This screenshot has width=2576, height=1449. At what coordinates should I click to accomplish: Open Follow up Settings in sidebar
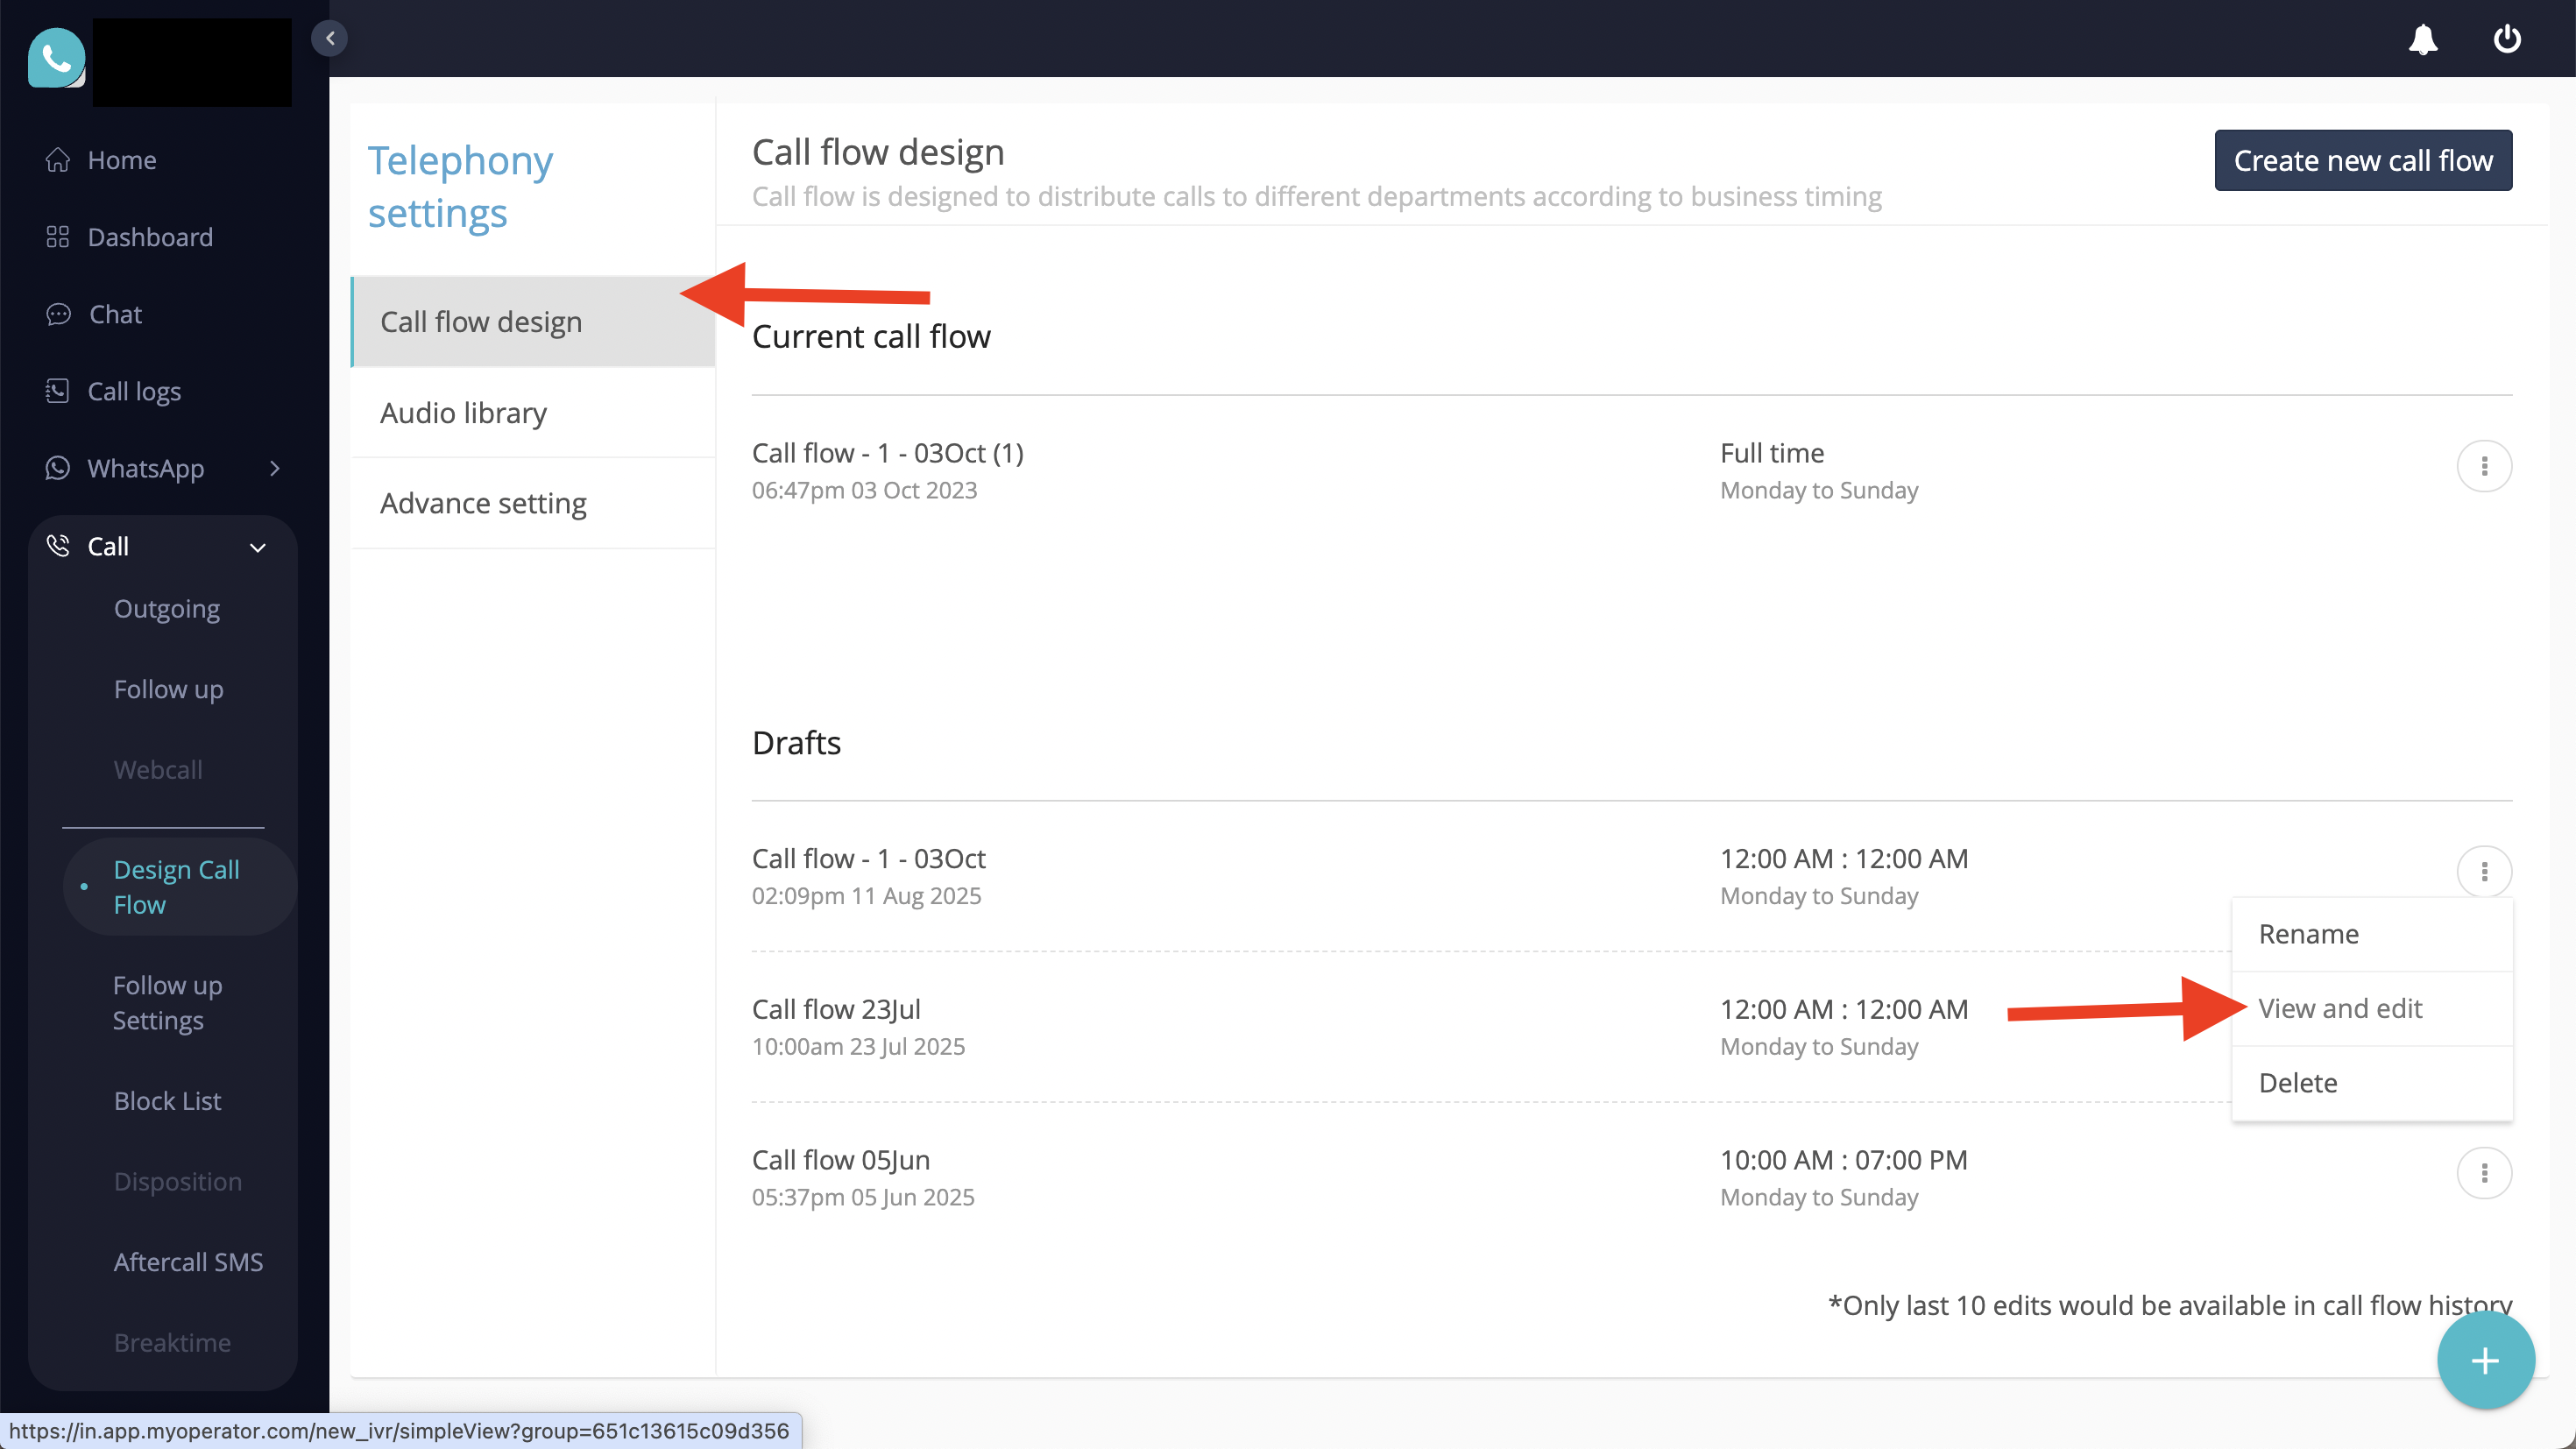coord(167,1002)
